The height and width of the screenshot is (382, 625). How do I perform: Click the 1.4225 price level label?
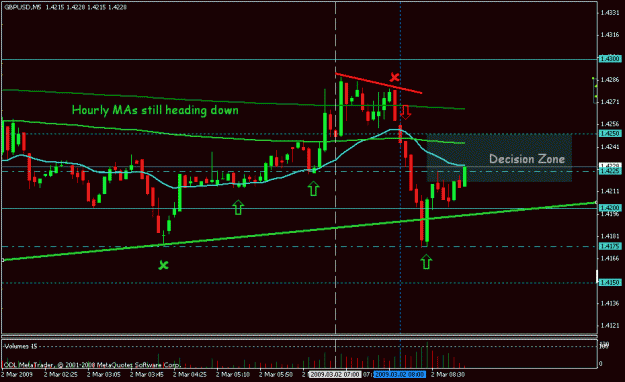[610, 171]
